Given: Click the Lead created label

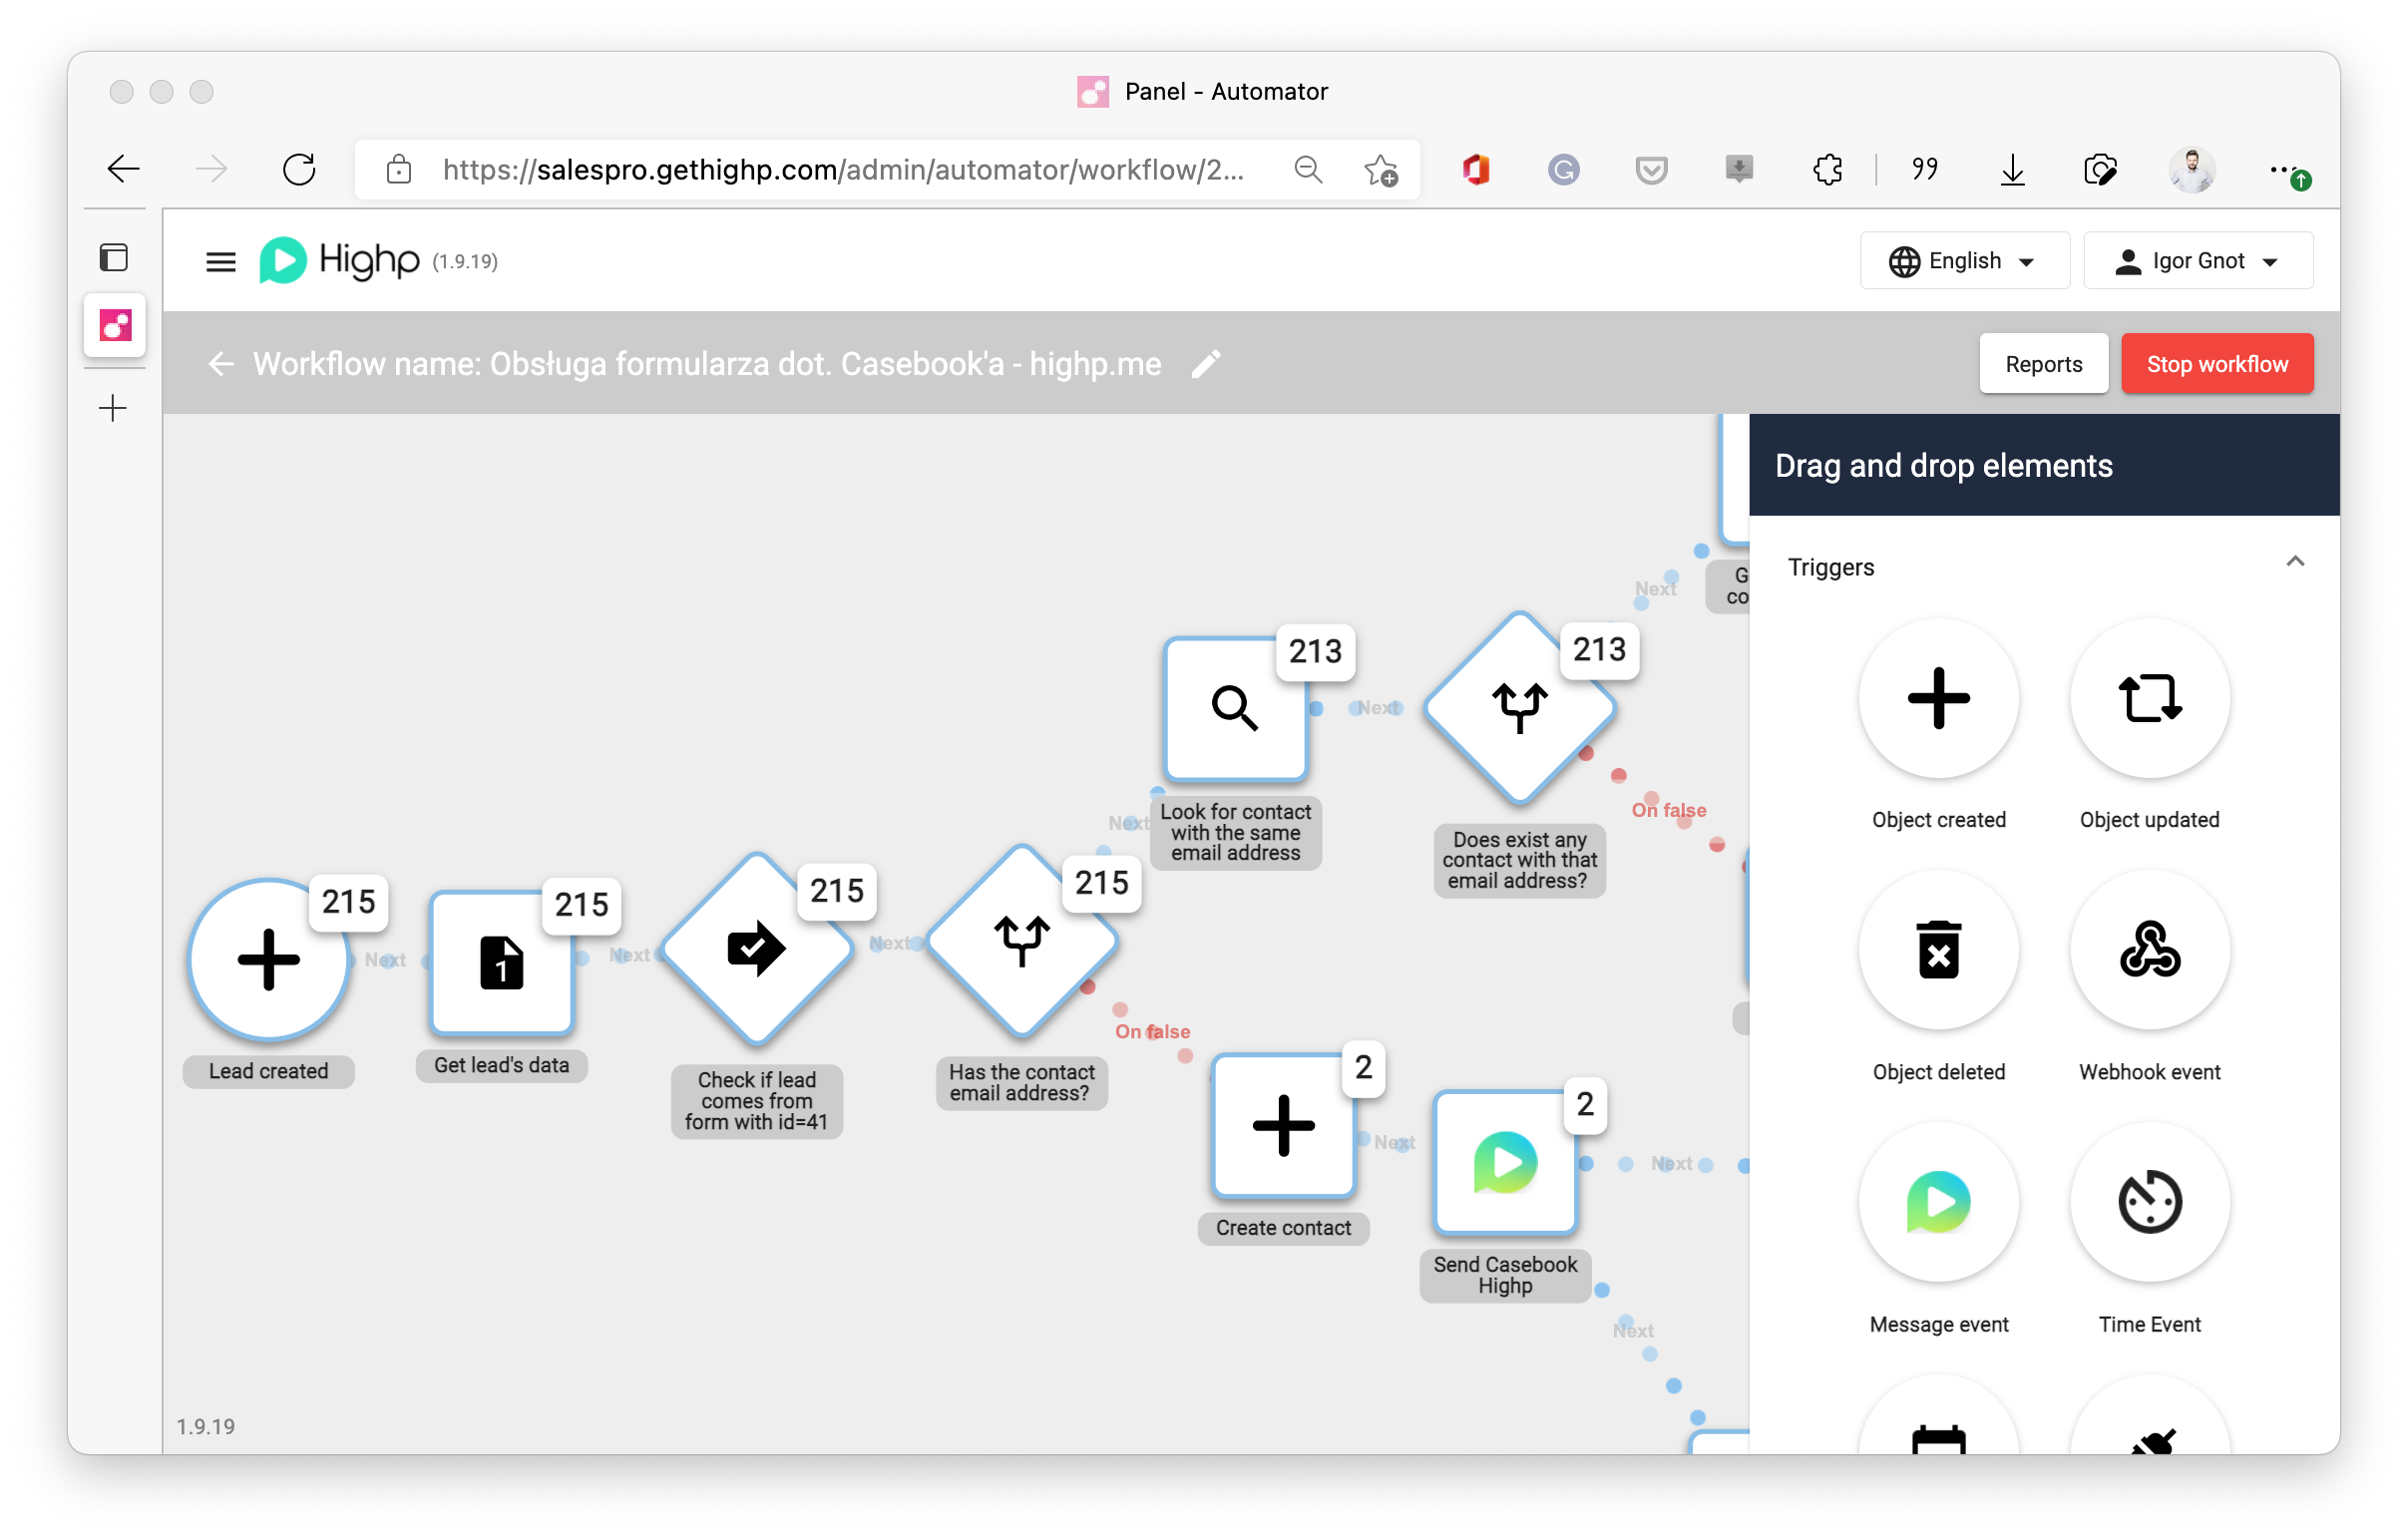Looking at the screenshot, I should (x=268, y=1071).
